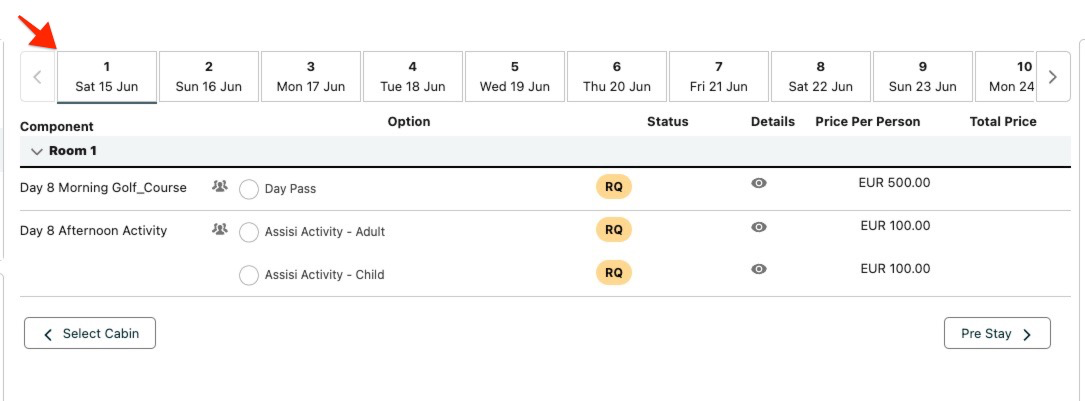
Task: Click the Select Cabin back button
Action: (90, 334)
